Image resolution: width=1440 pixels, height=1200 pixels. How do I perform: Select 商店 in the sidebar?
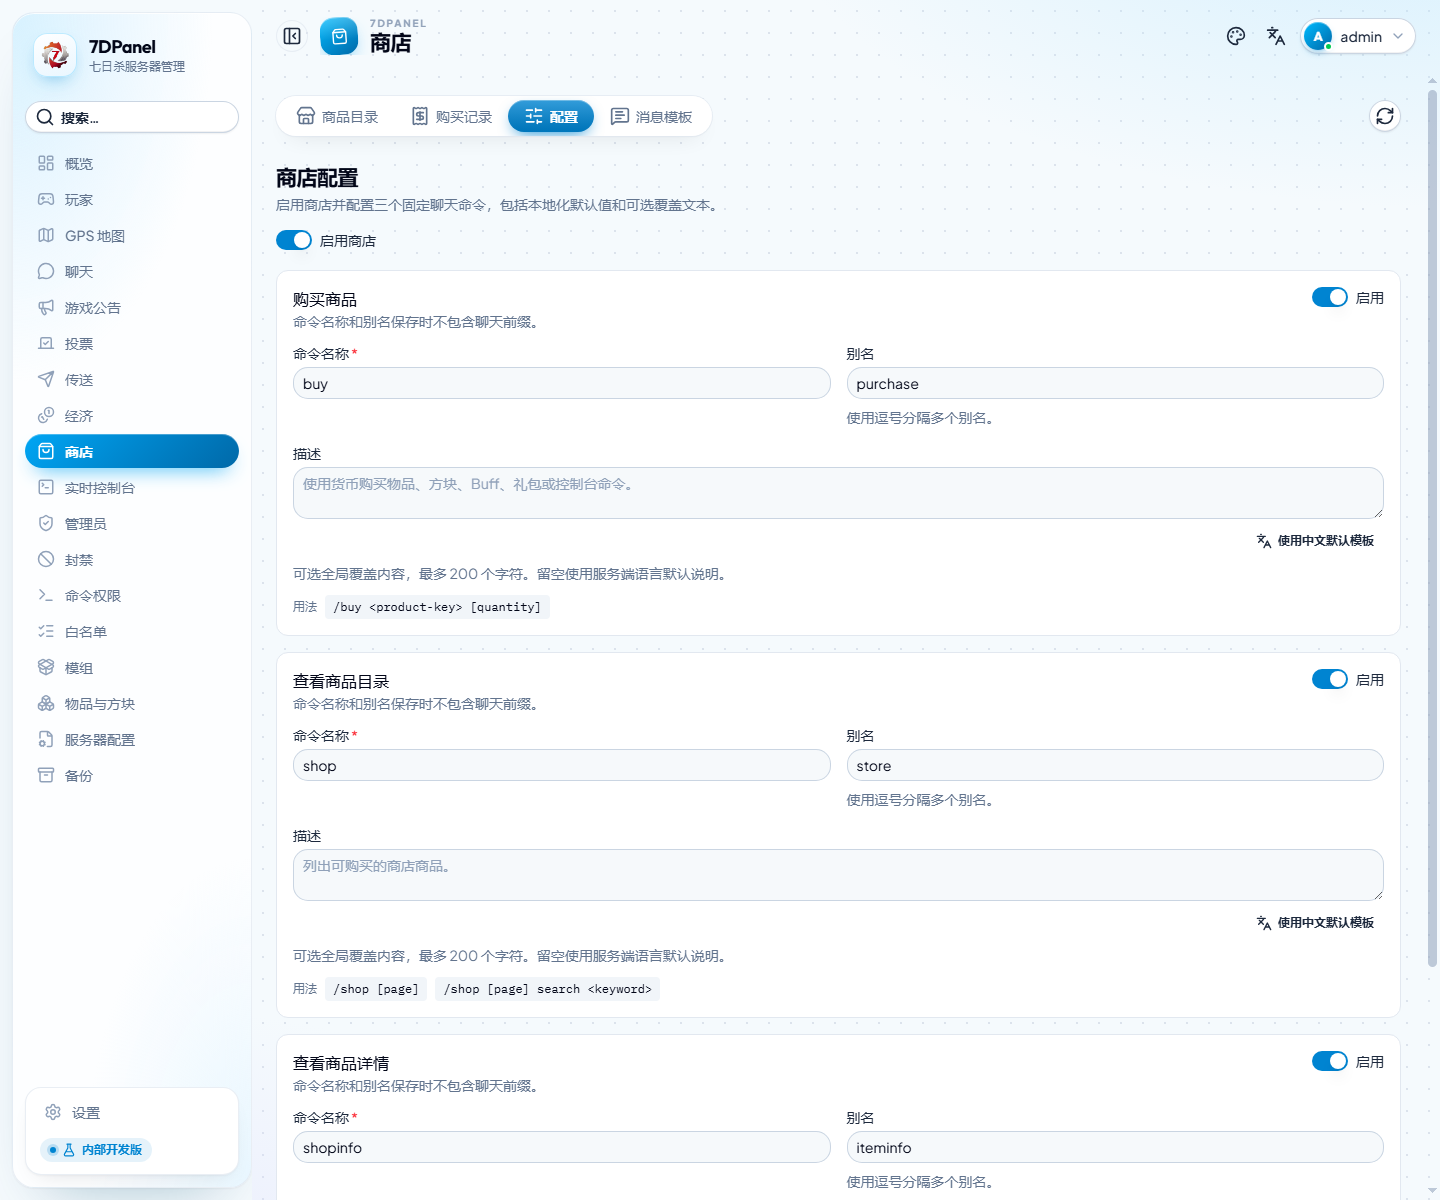pyautogui.click(x=132, y=451)
